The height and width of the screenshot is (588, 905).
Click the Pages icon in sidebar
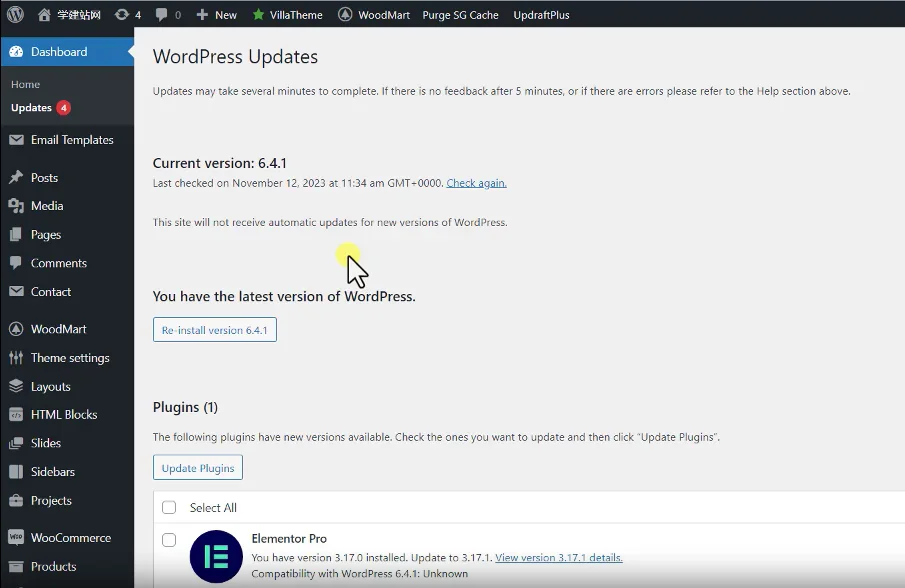(16, 234)
